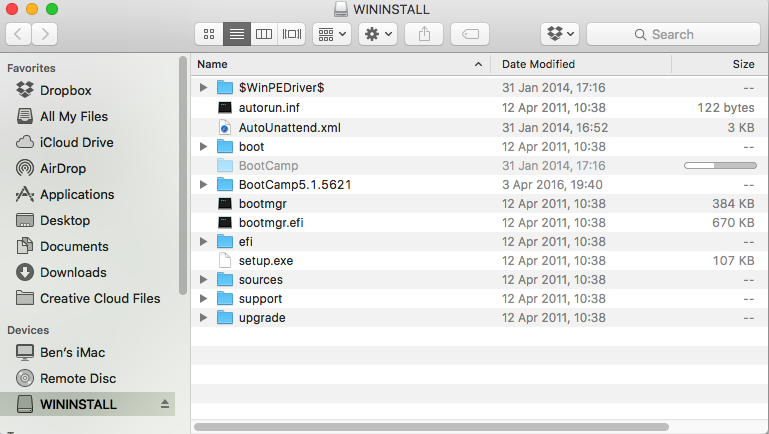Select the setup.exe file icon
Image resolution: width=769 pixels, height=434 pixels.
coord(225,260)
